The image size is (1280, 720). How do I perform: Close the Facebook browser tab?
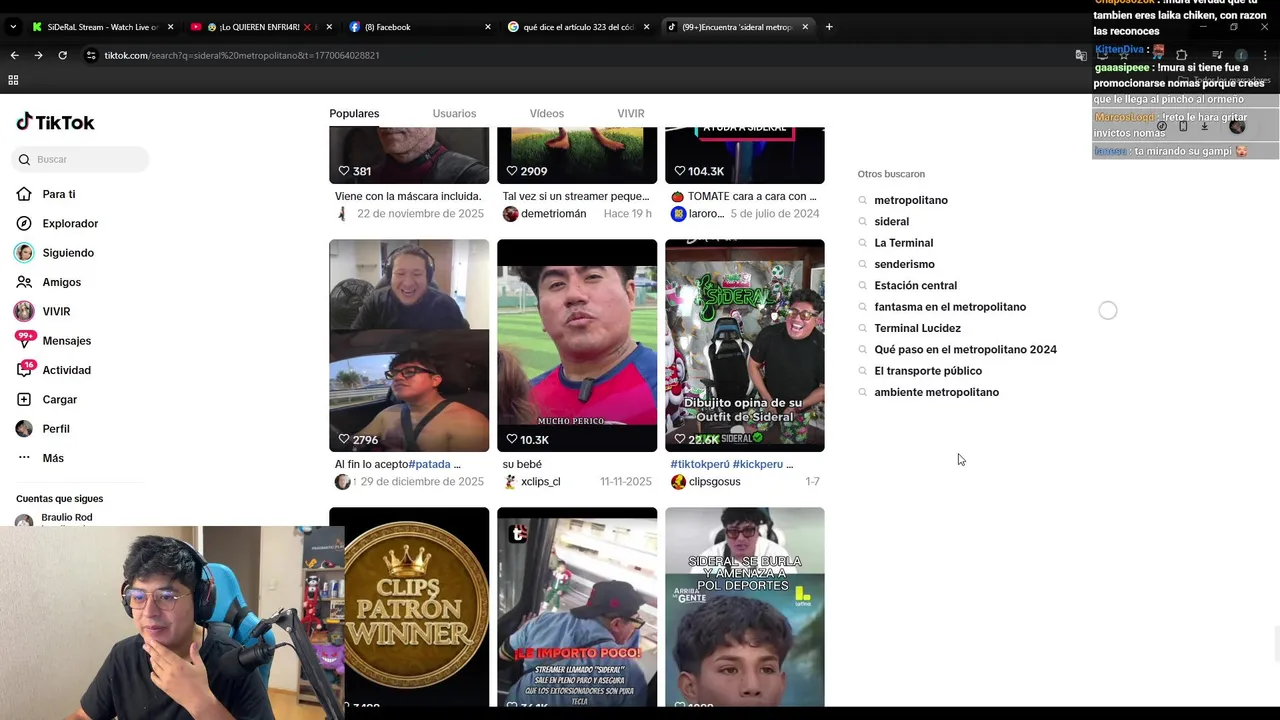point(488,27)
